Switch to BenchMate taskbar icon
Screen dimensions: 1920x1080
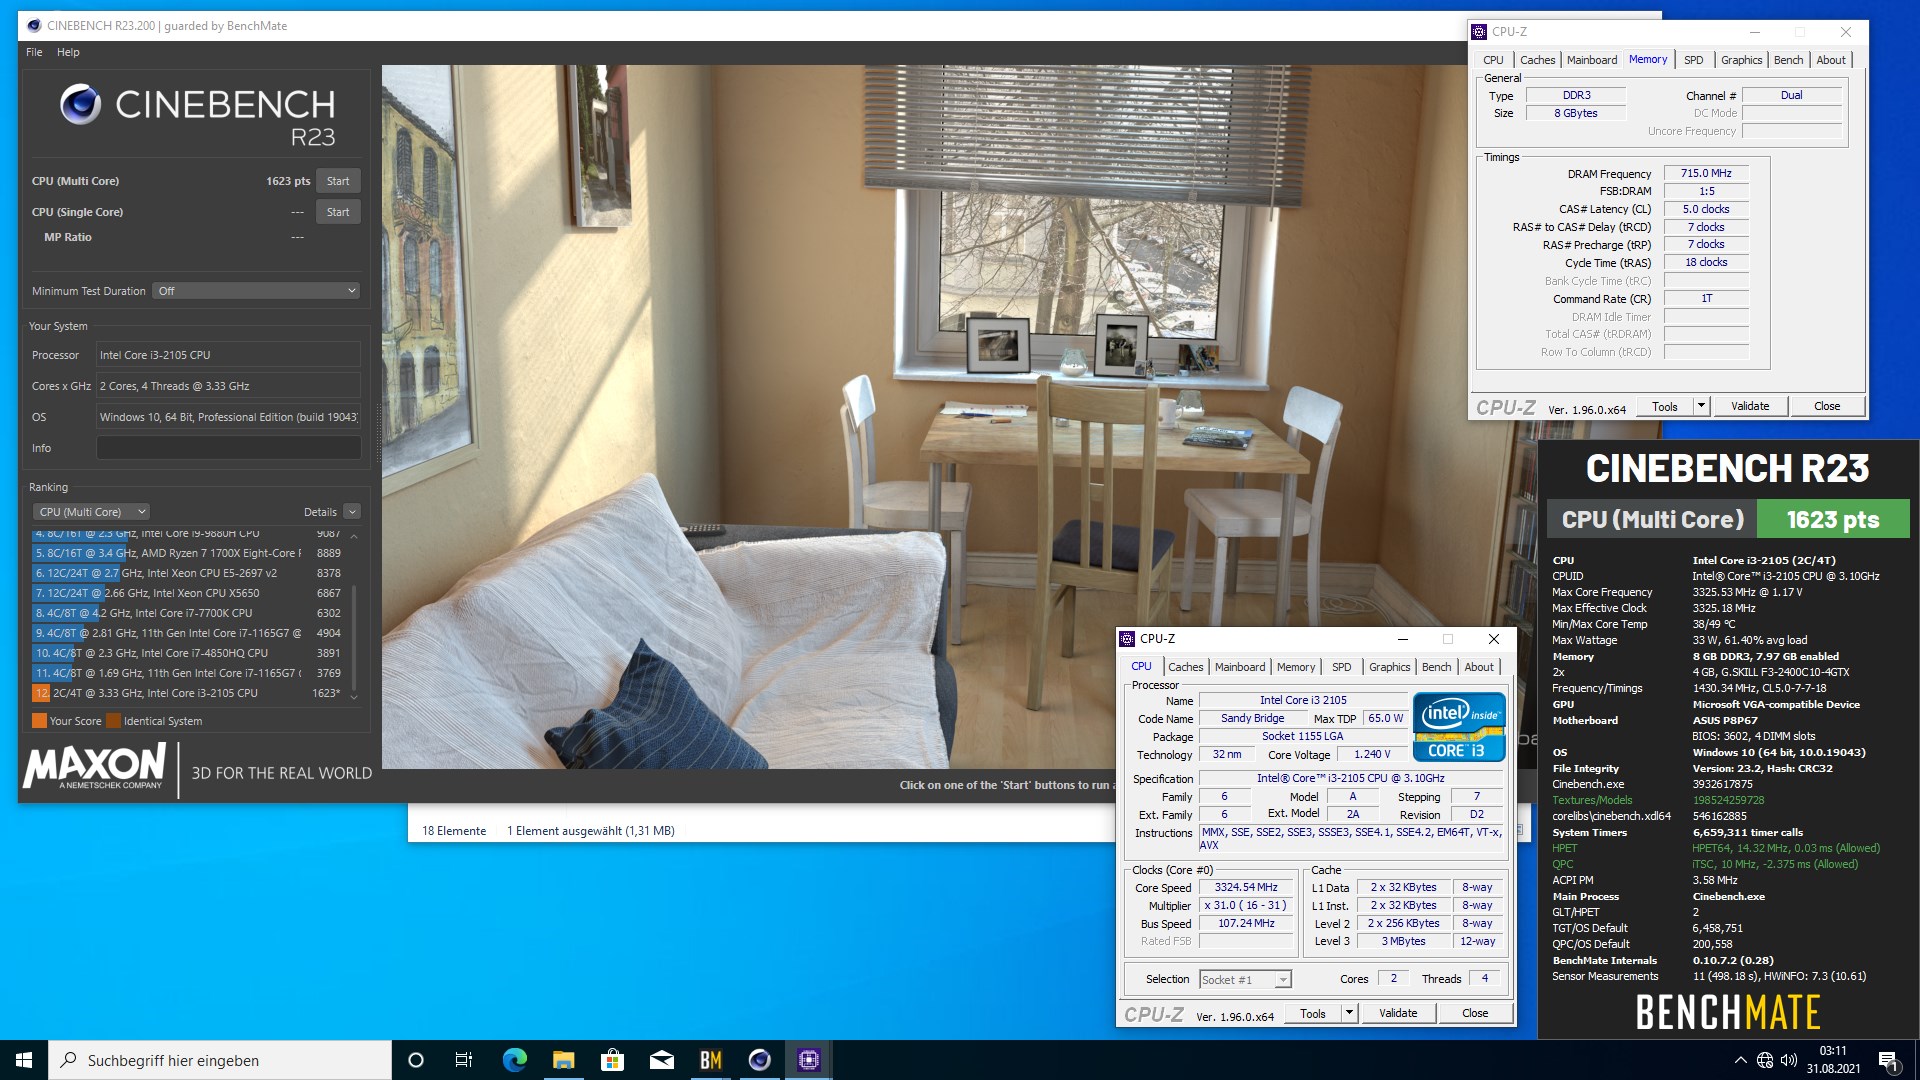[710, 1060]
